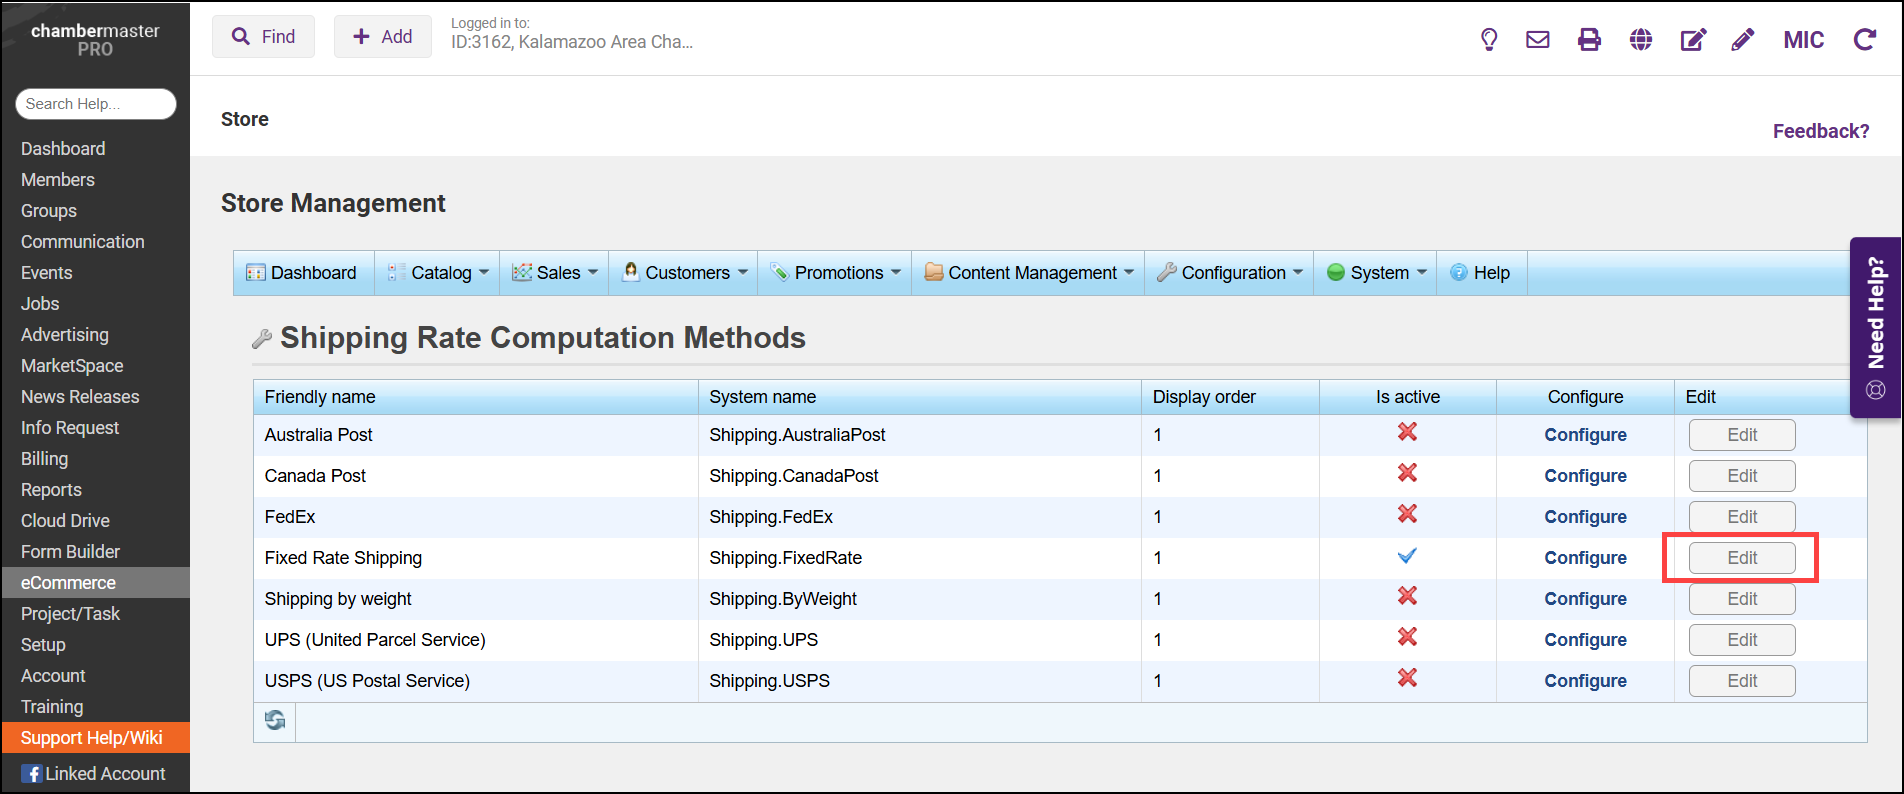
Task: Open the Feedback link
Action: (x=1820, y=131)
